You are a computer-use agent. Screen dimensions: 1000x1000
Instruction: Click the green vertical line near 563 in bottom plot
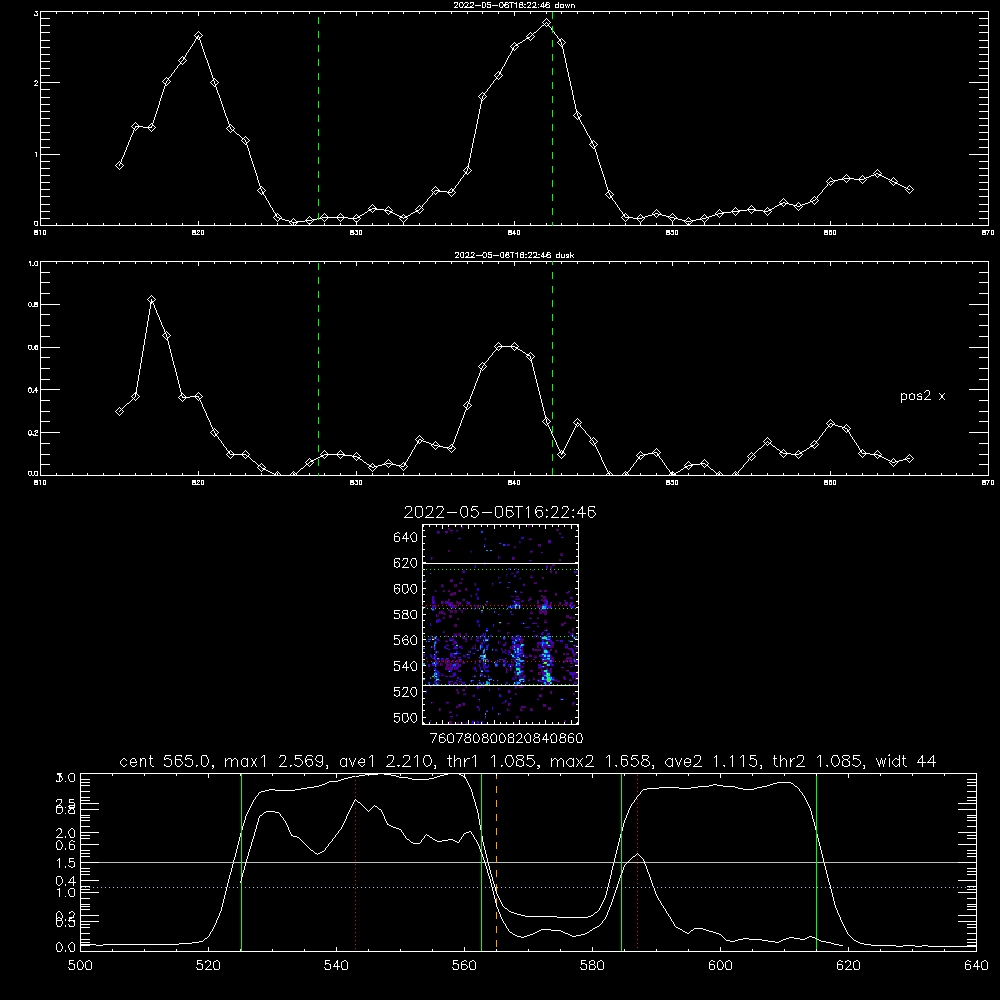(482, 861)
